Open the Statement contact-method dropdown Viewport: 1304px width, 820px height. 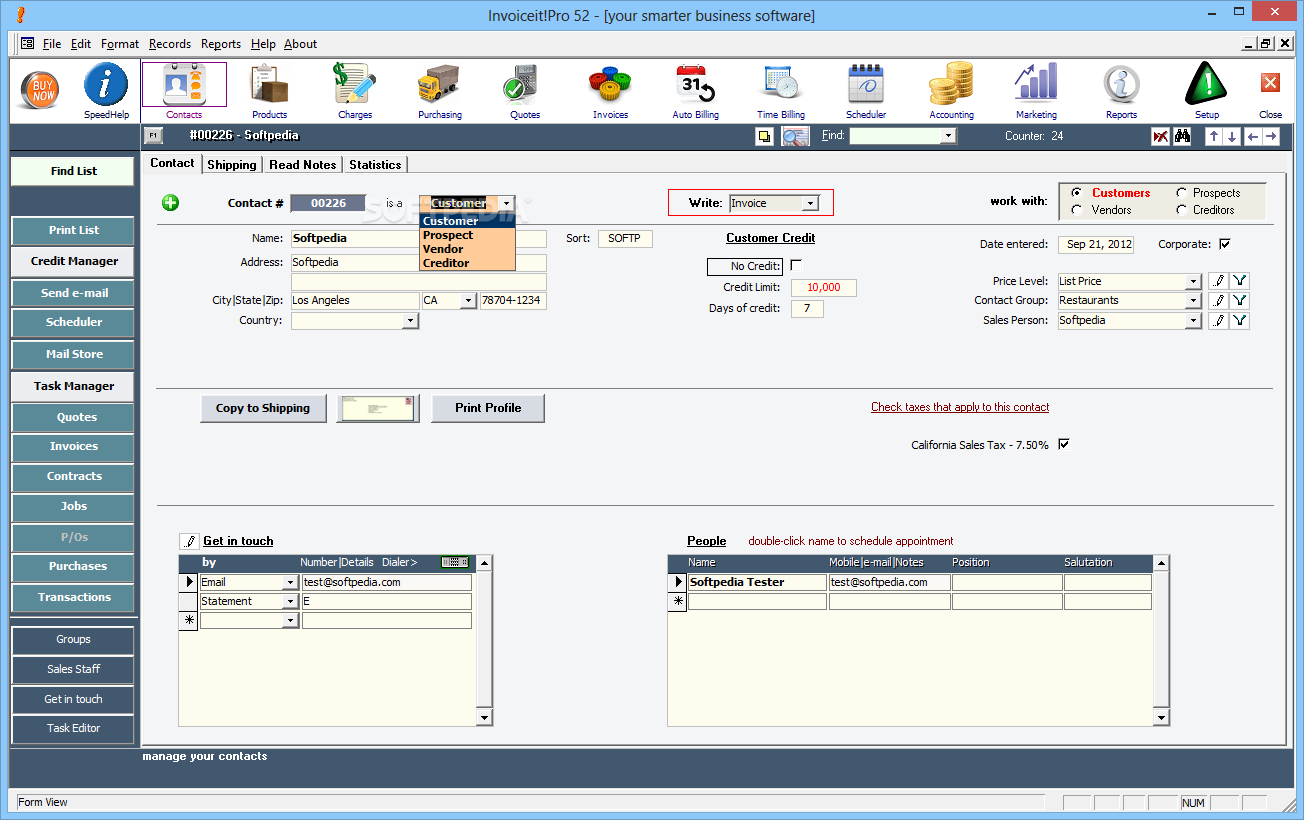click(x=291, y=601)
